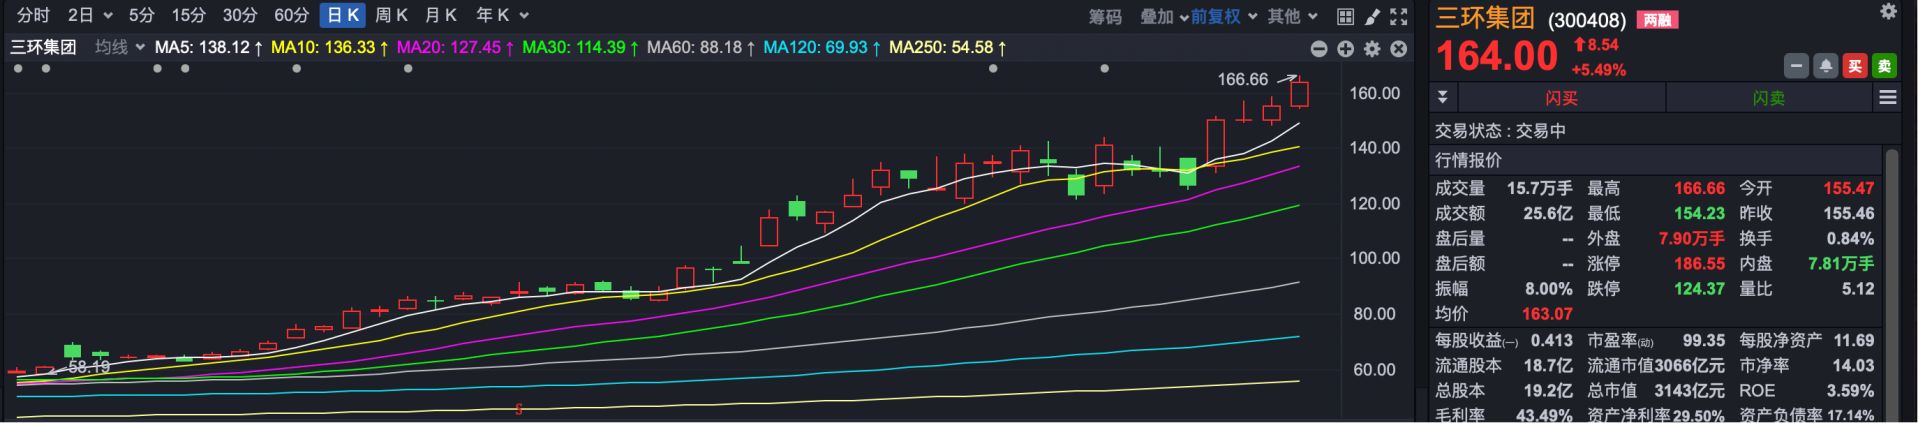
Task: Click the +5.49% change percentage
Action: pos(1599,70)
